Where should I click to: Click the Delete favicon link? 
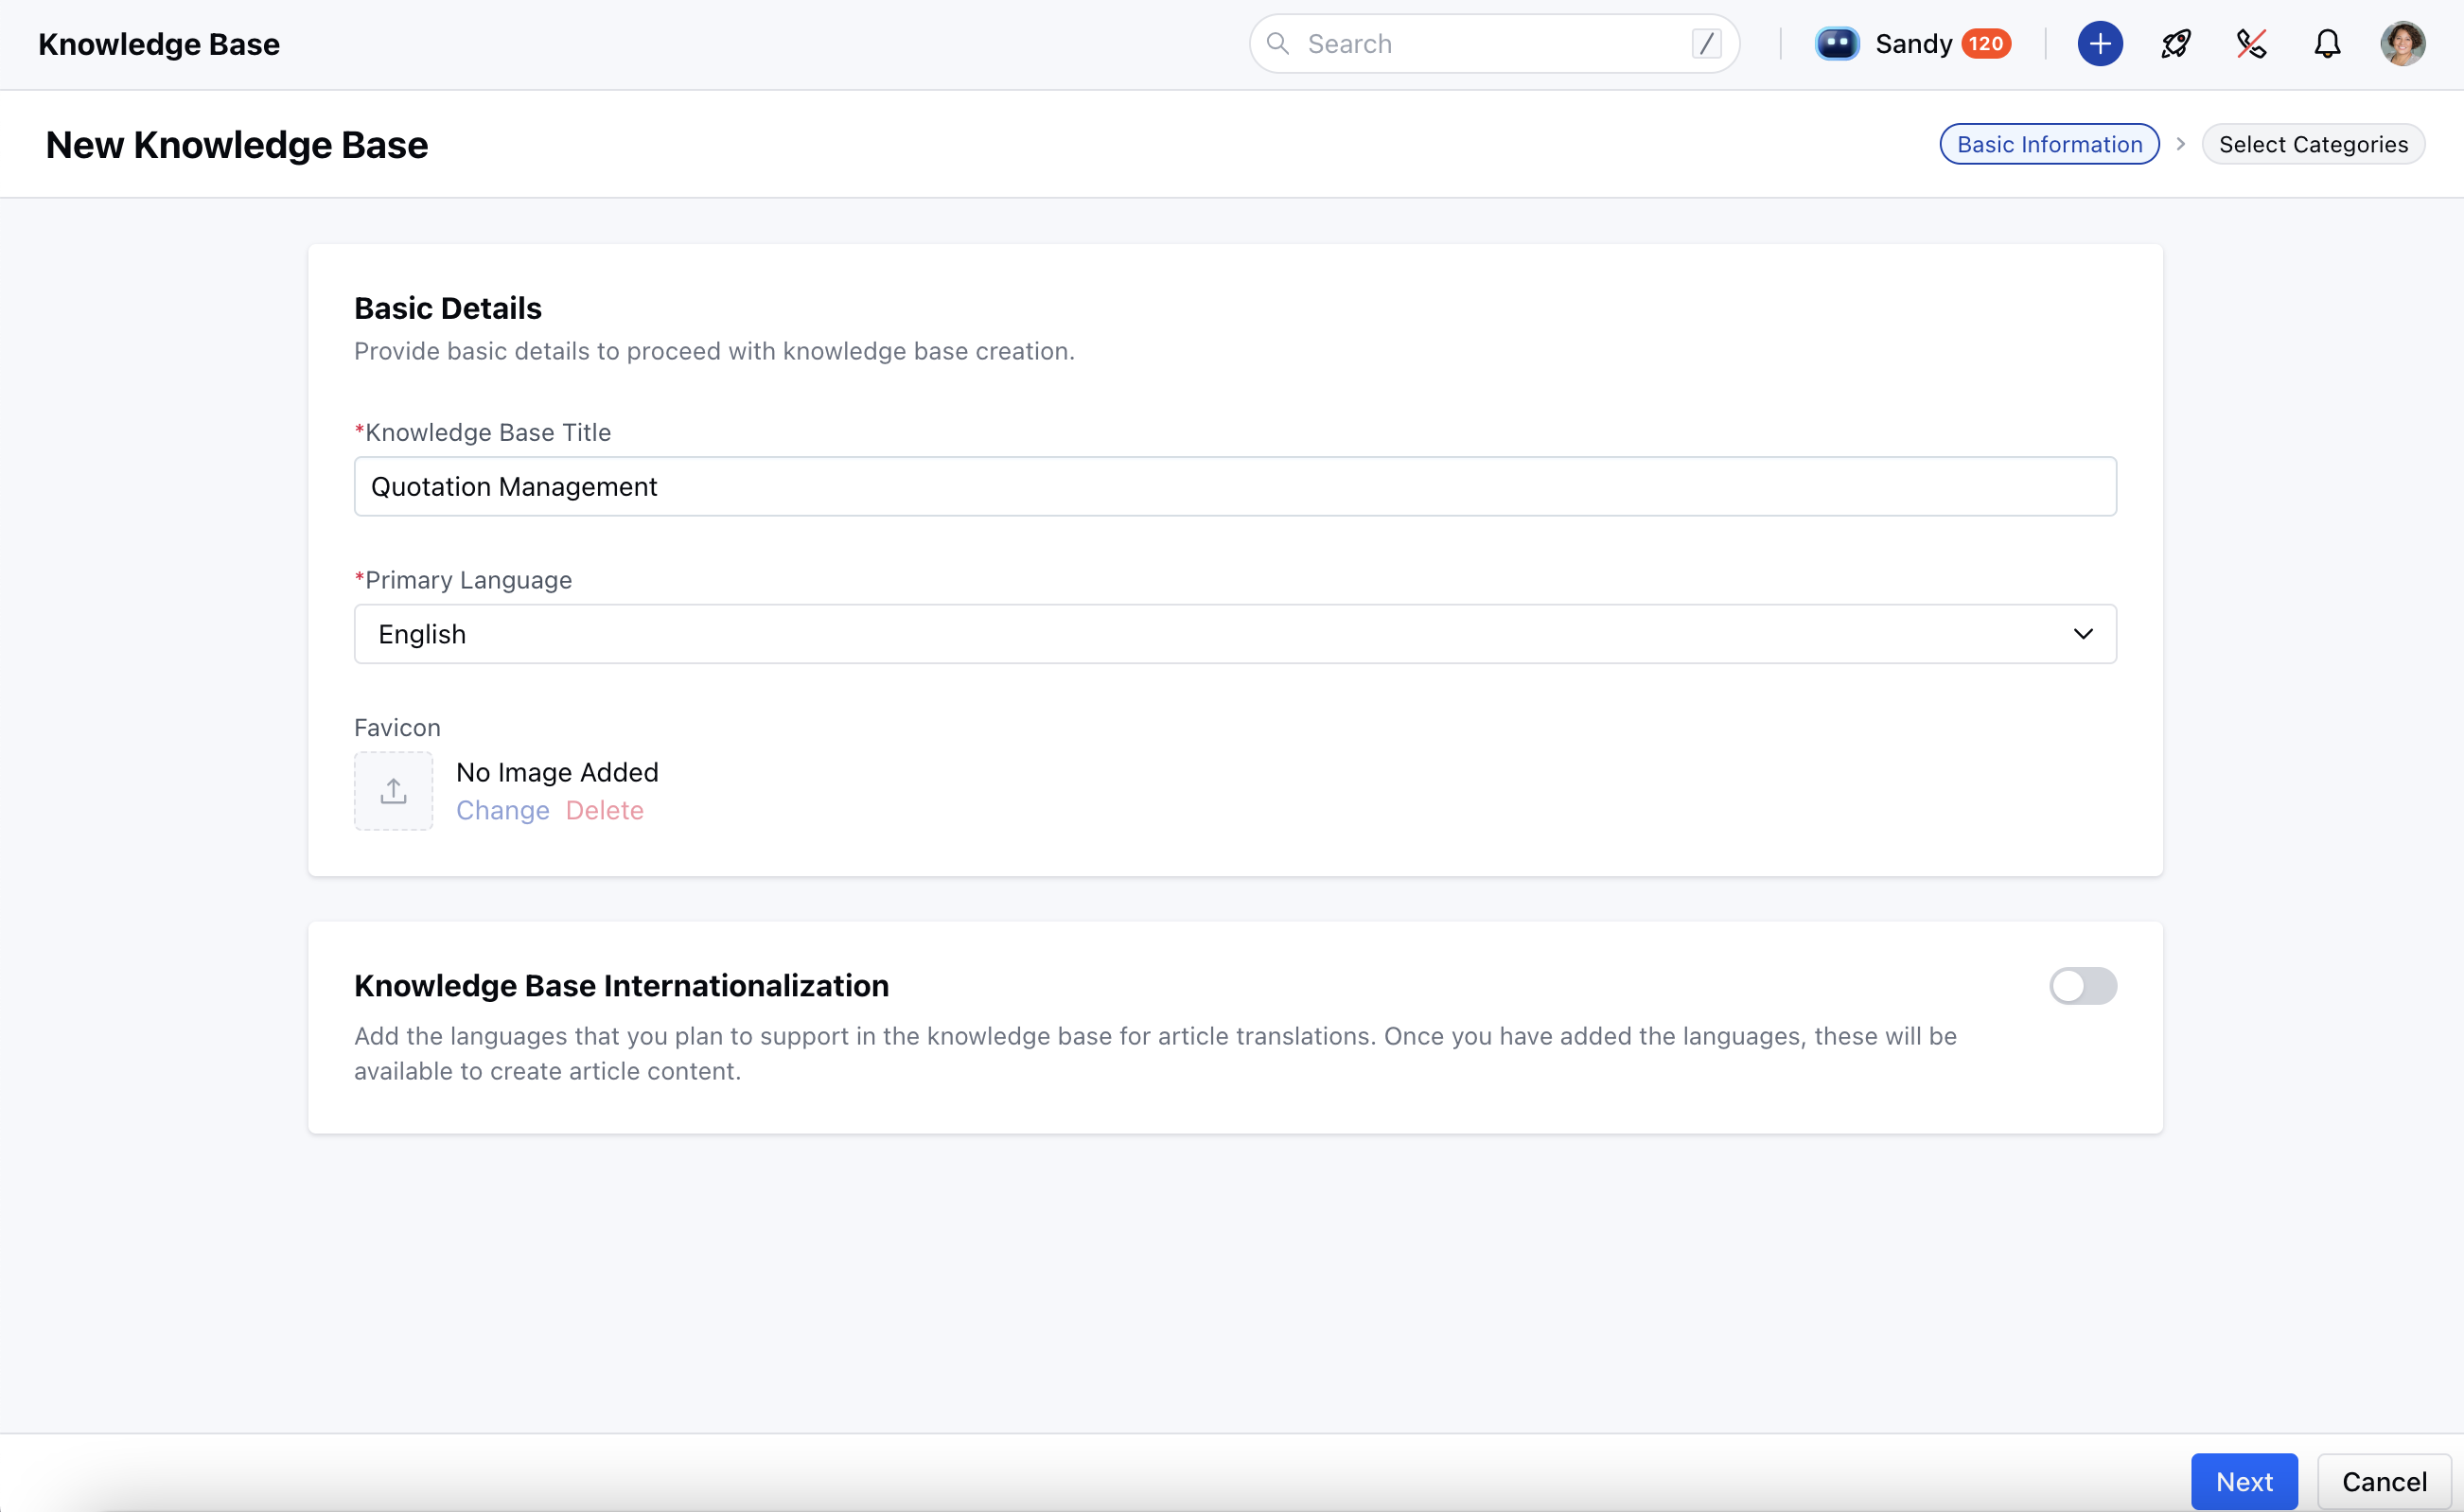pyautogui.click(x=604, y=810)
